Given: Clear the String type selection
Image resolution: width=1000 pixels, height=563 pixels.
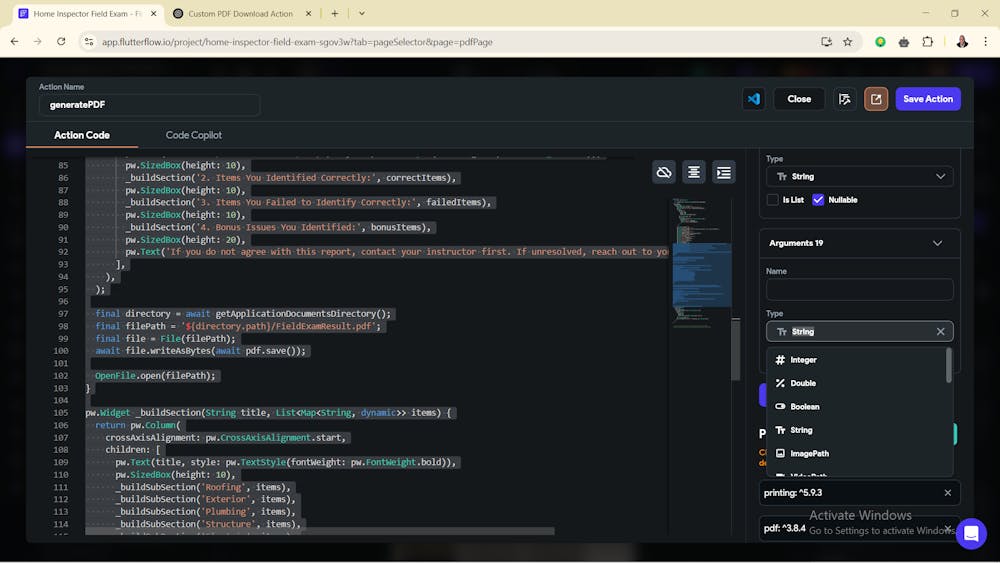Looking at the screenshot, I should coord(940,332).
